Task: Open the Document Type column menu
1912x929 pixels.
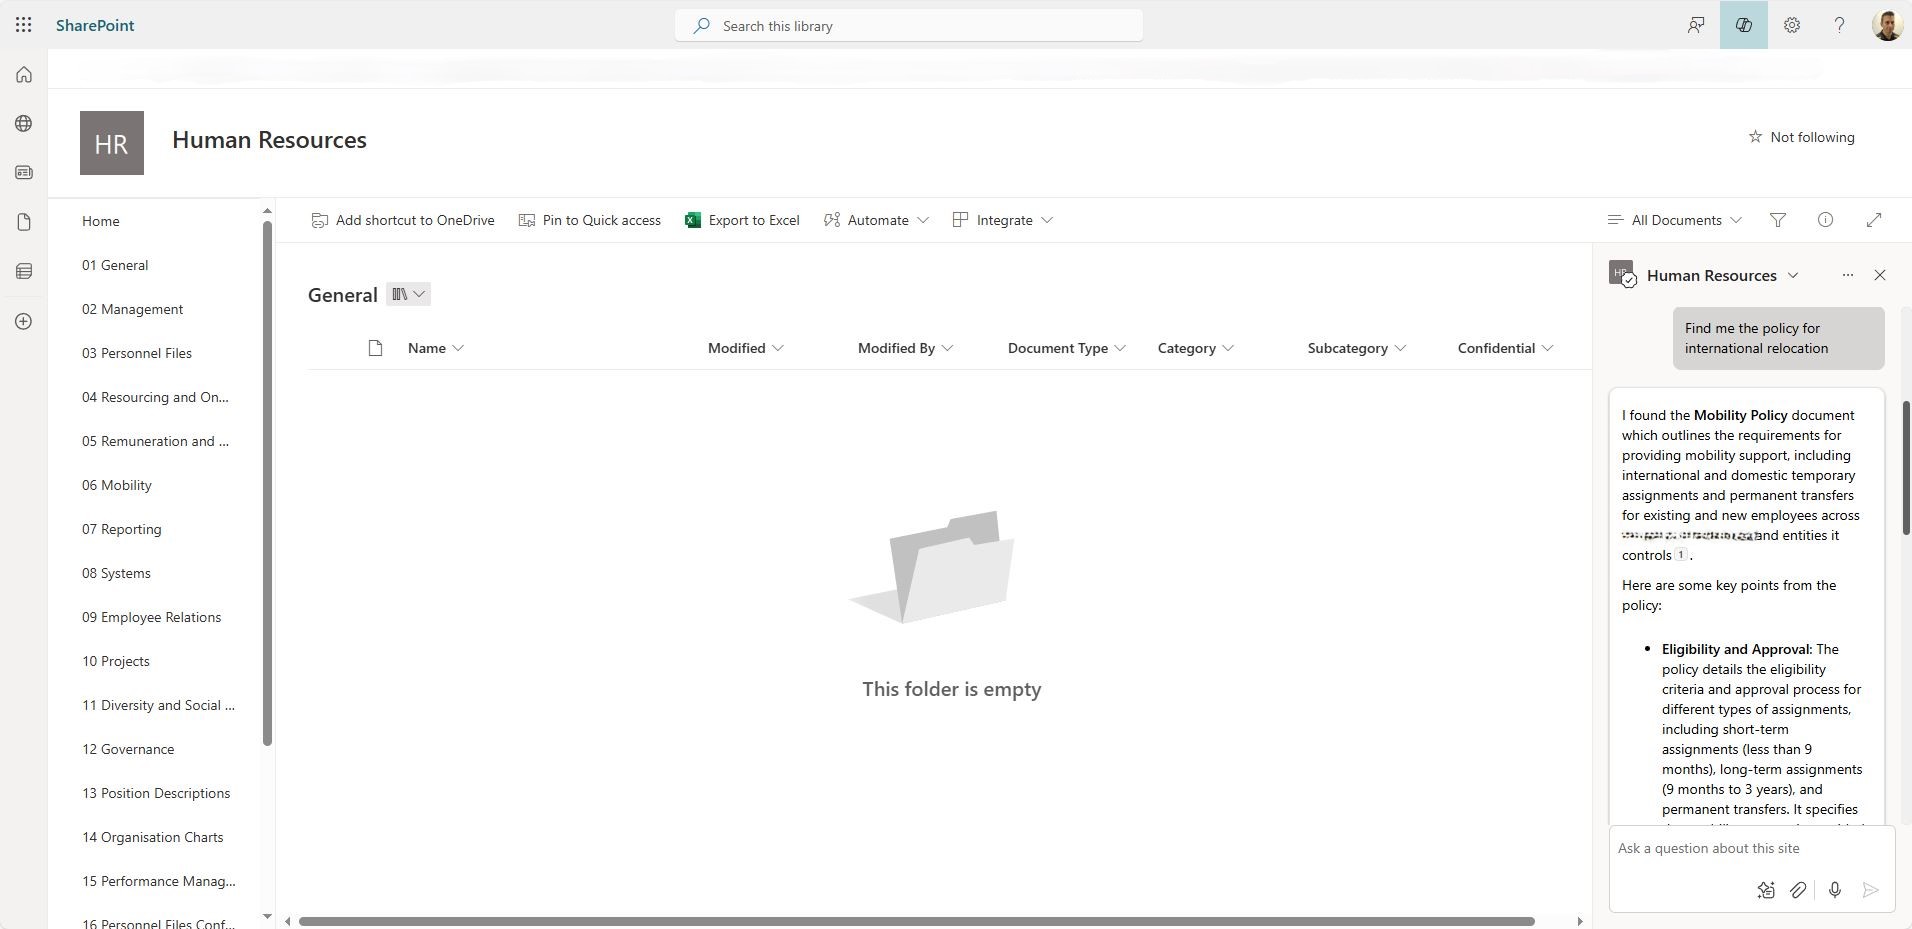Action: [1066, 348]
